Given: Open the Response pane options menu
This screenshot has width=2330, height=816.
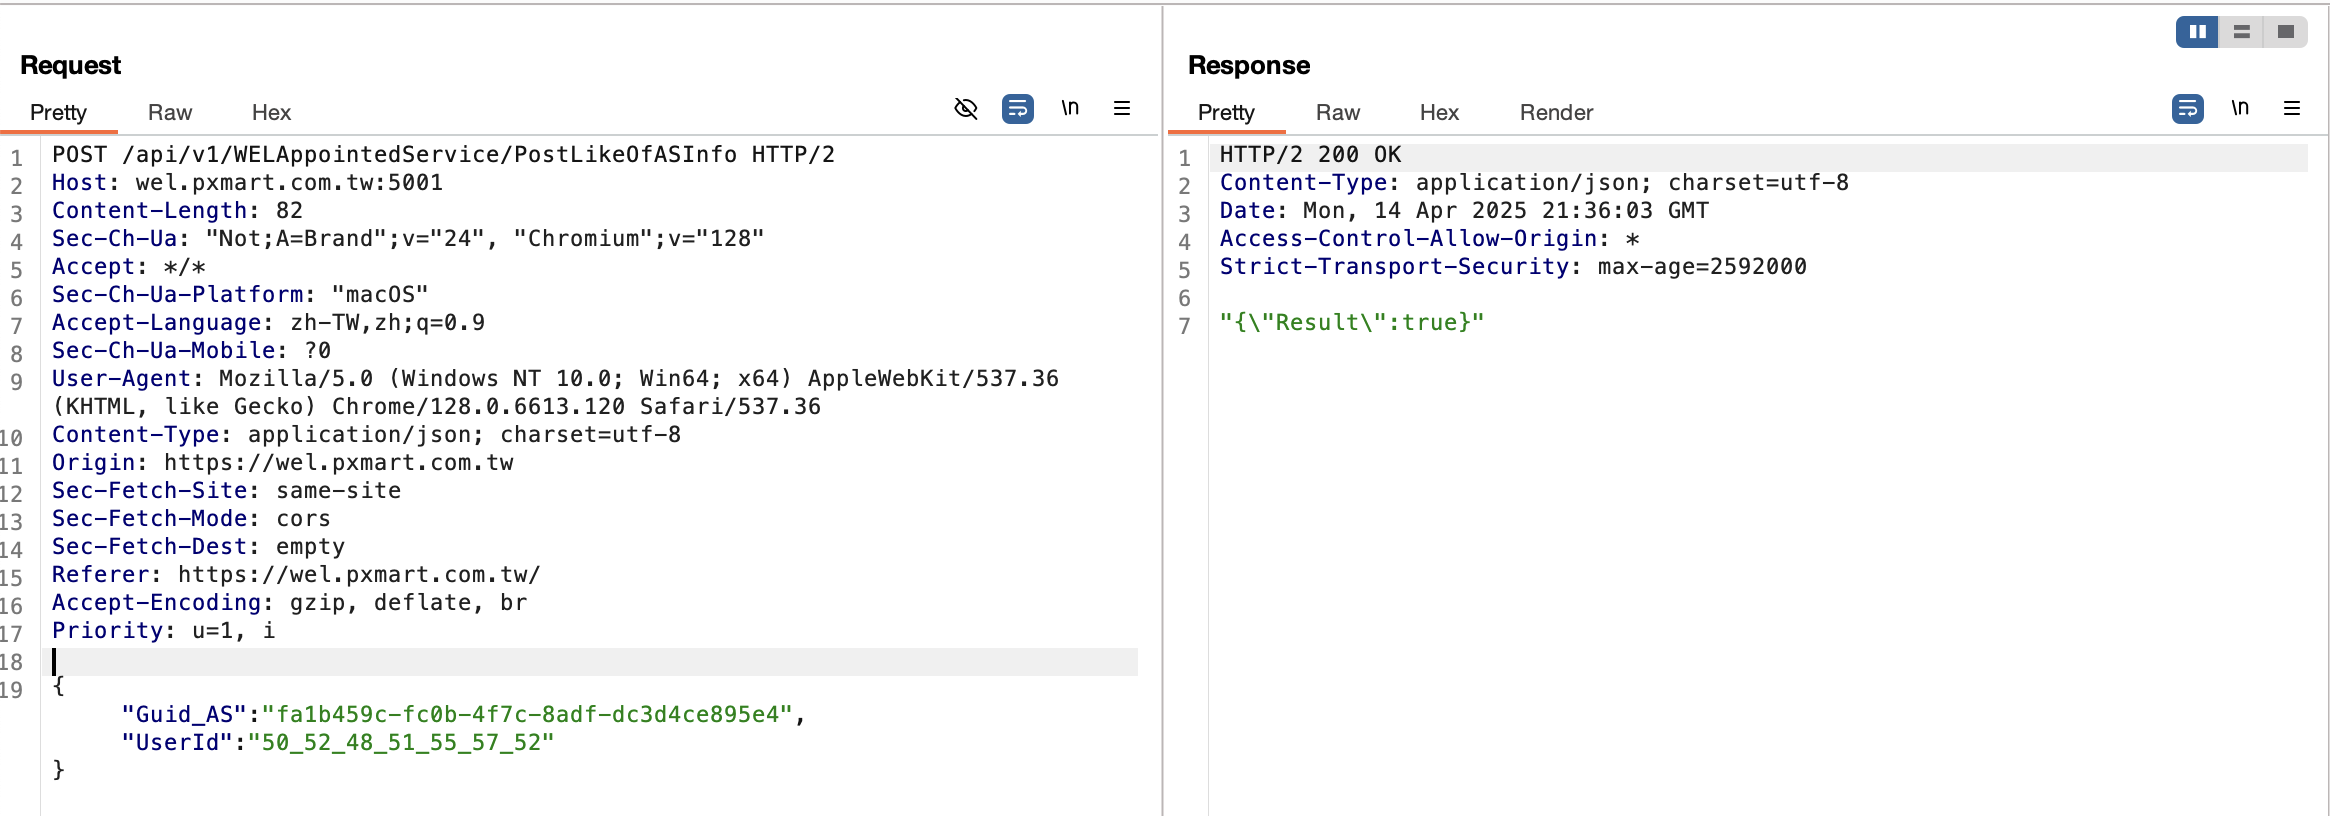Looking at the screenshot, I should tap(2292, 108).
